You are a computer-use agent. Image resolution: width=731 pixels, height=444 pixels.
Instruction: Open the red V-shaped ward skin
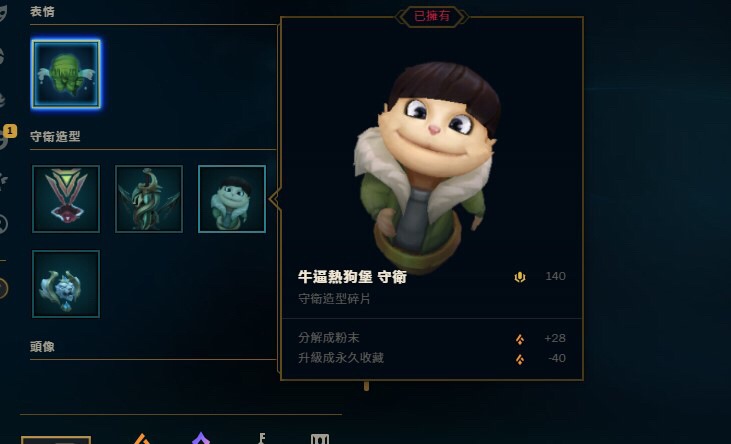[x=66, y=199]
